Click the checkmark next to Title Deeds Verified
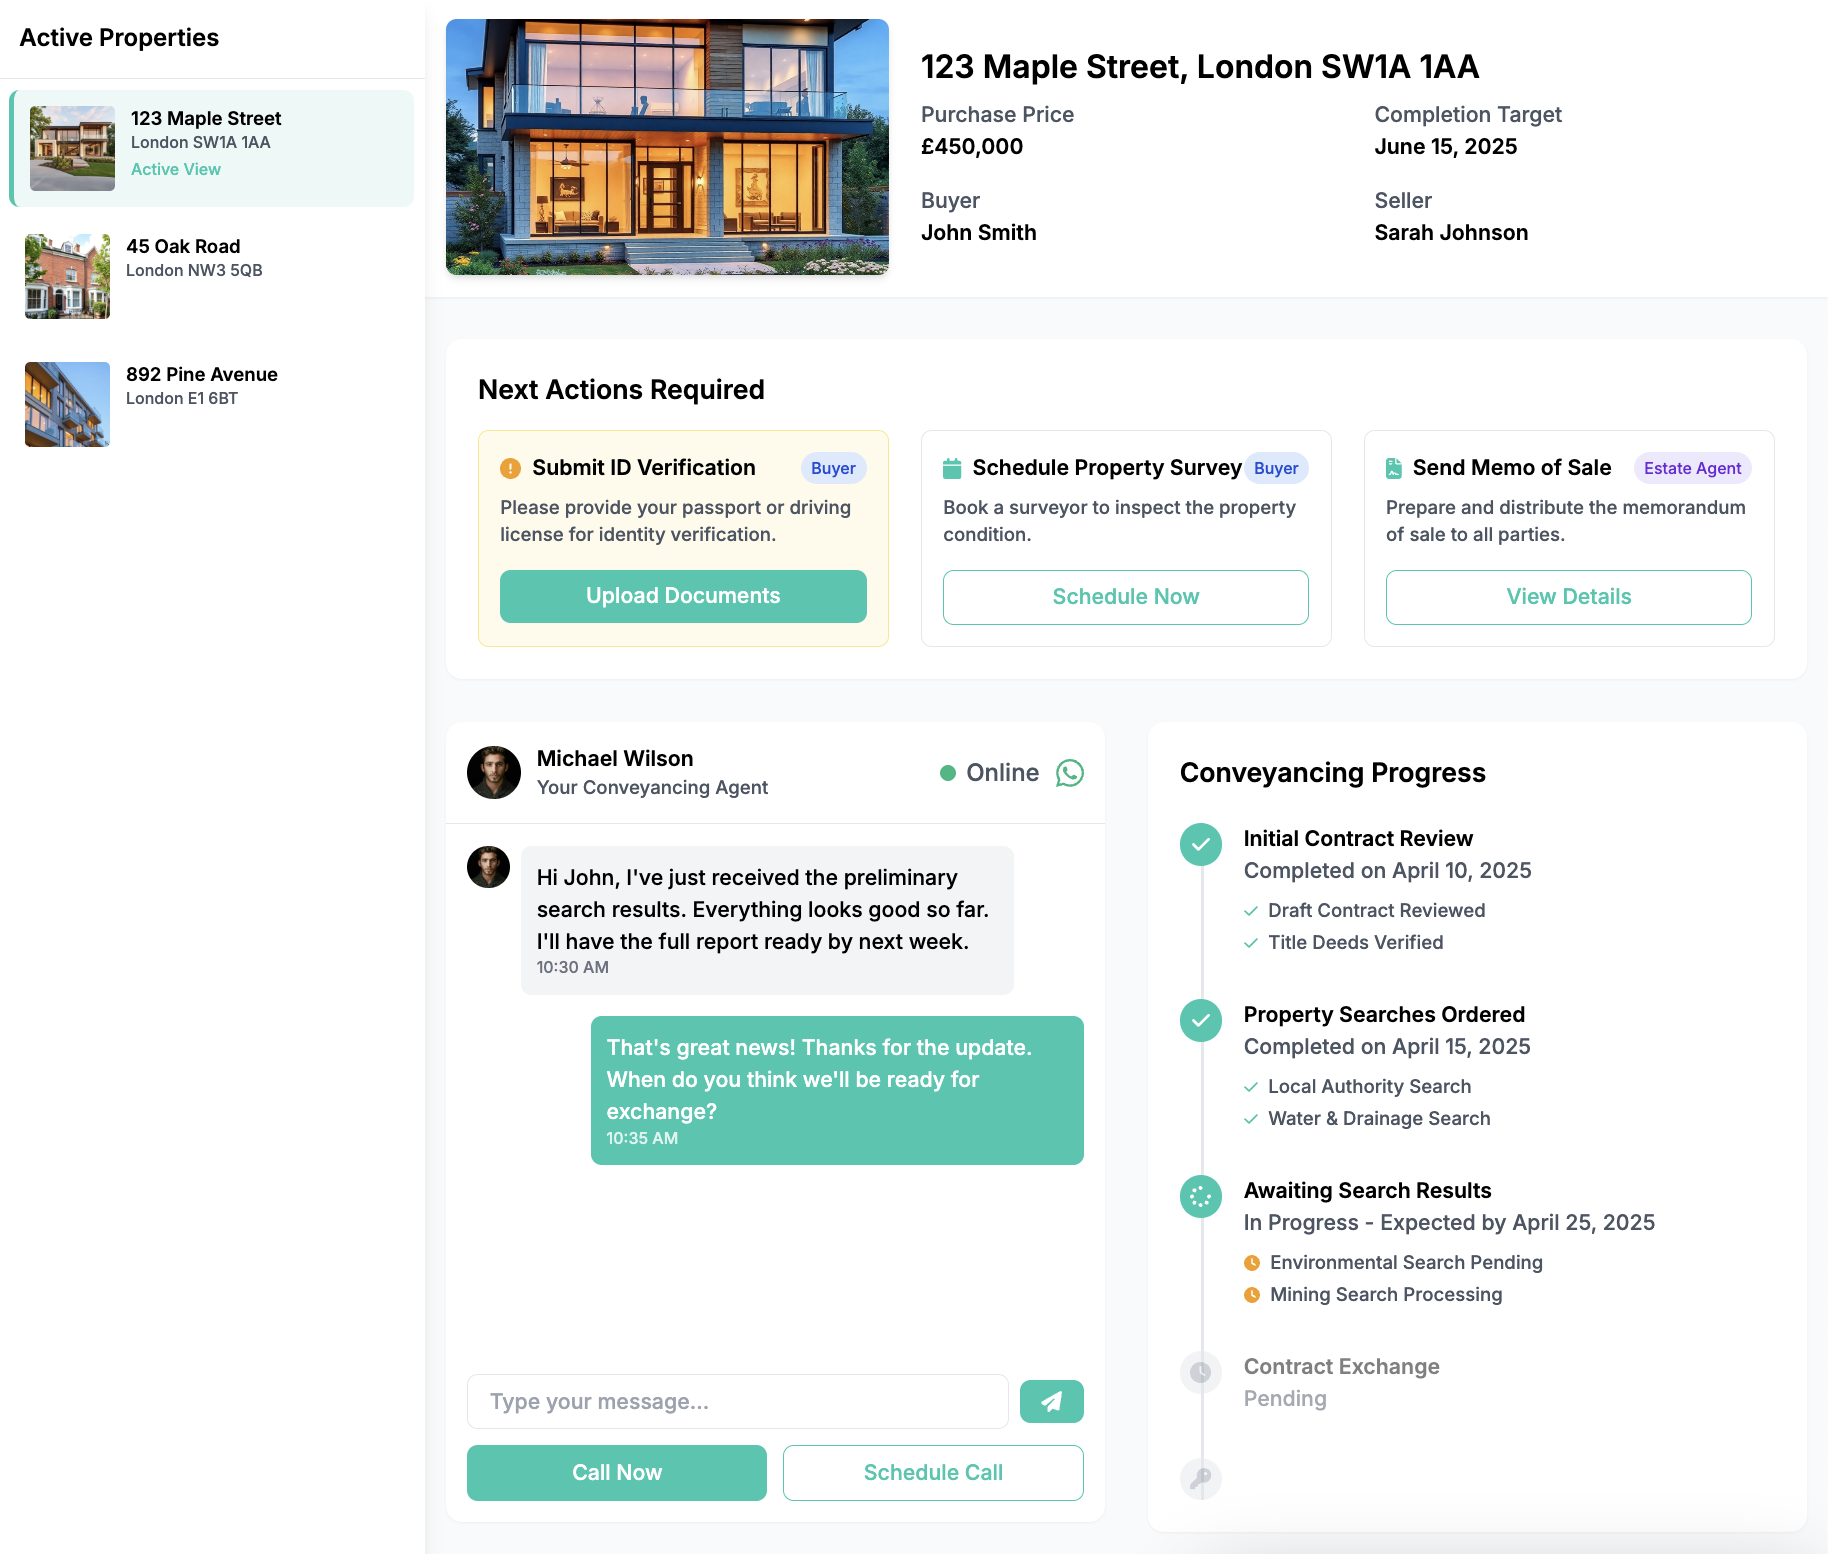This screenshot has height=1554, width=1828. (x=1252, y=942)
